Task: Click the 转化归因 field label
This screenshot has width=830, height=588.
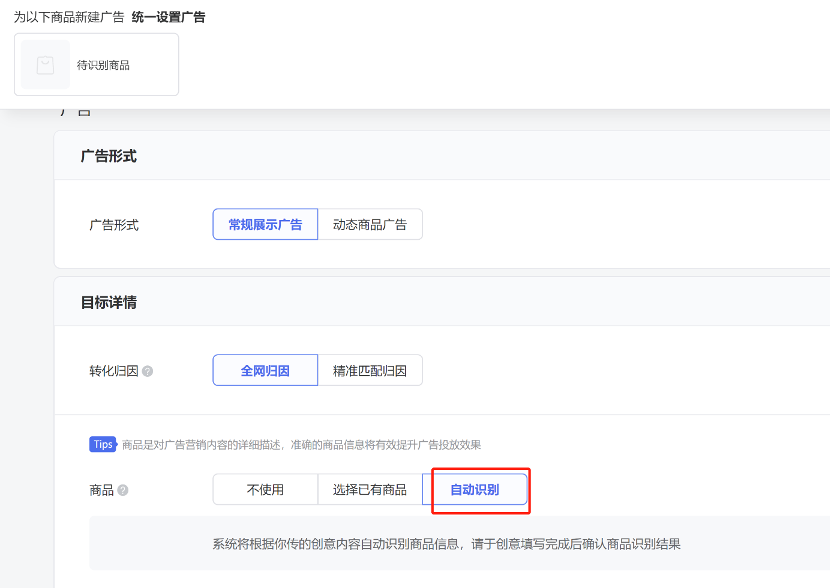Action: 114,371
